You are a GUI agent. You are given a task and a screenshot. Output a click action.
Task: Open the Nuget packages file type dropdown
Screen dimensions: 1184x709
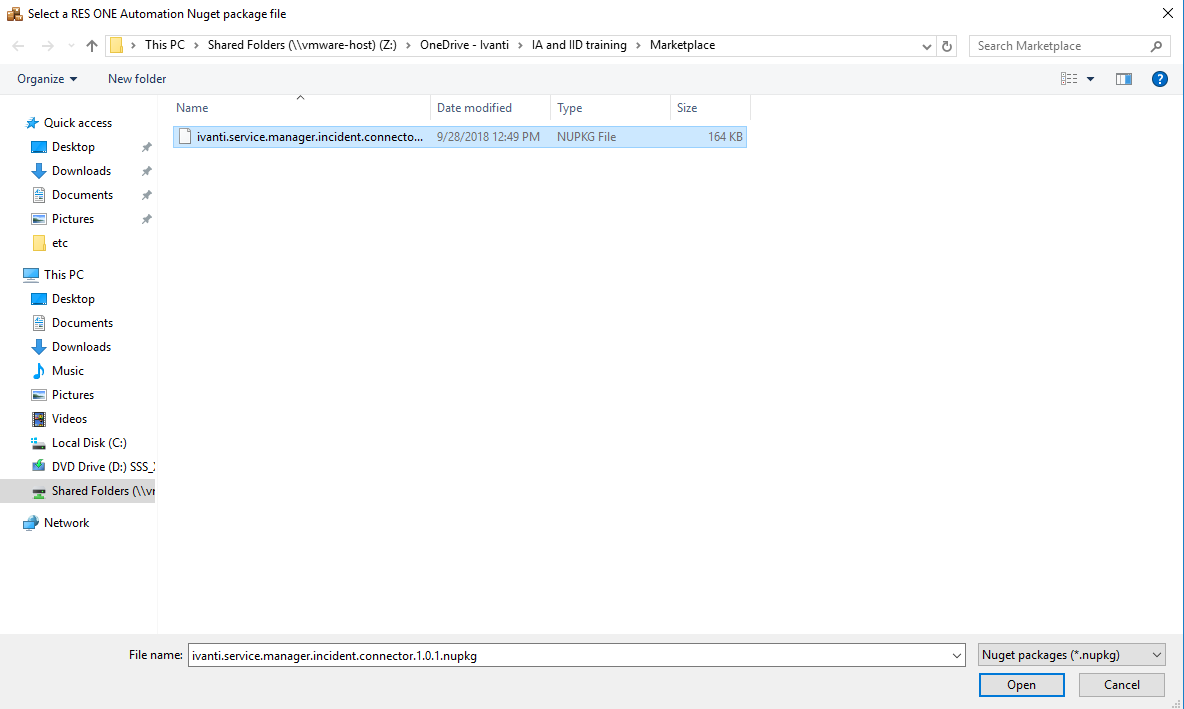[1071, 655]
